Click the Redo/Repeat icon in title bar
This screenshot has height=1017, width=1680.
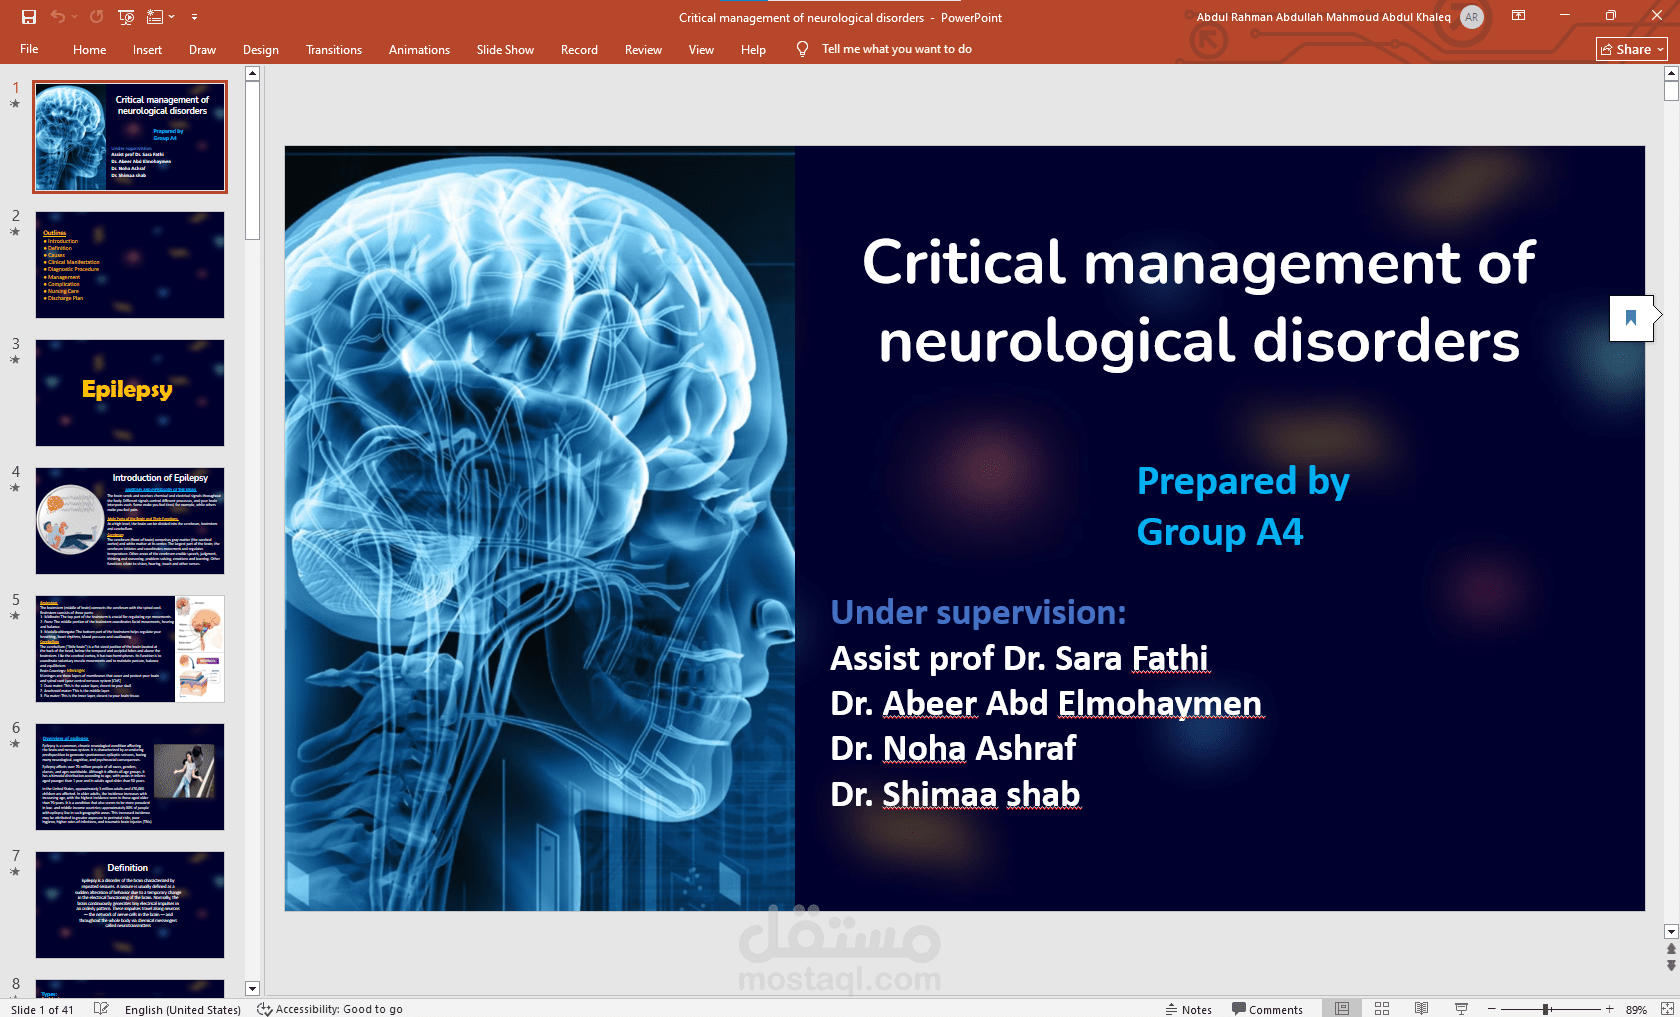click(96, 17)
